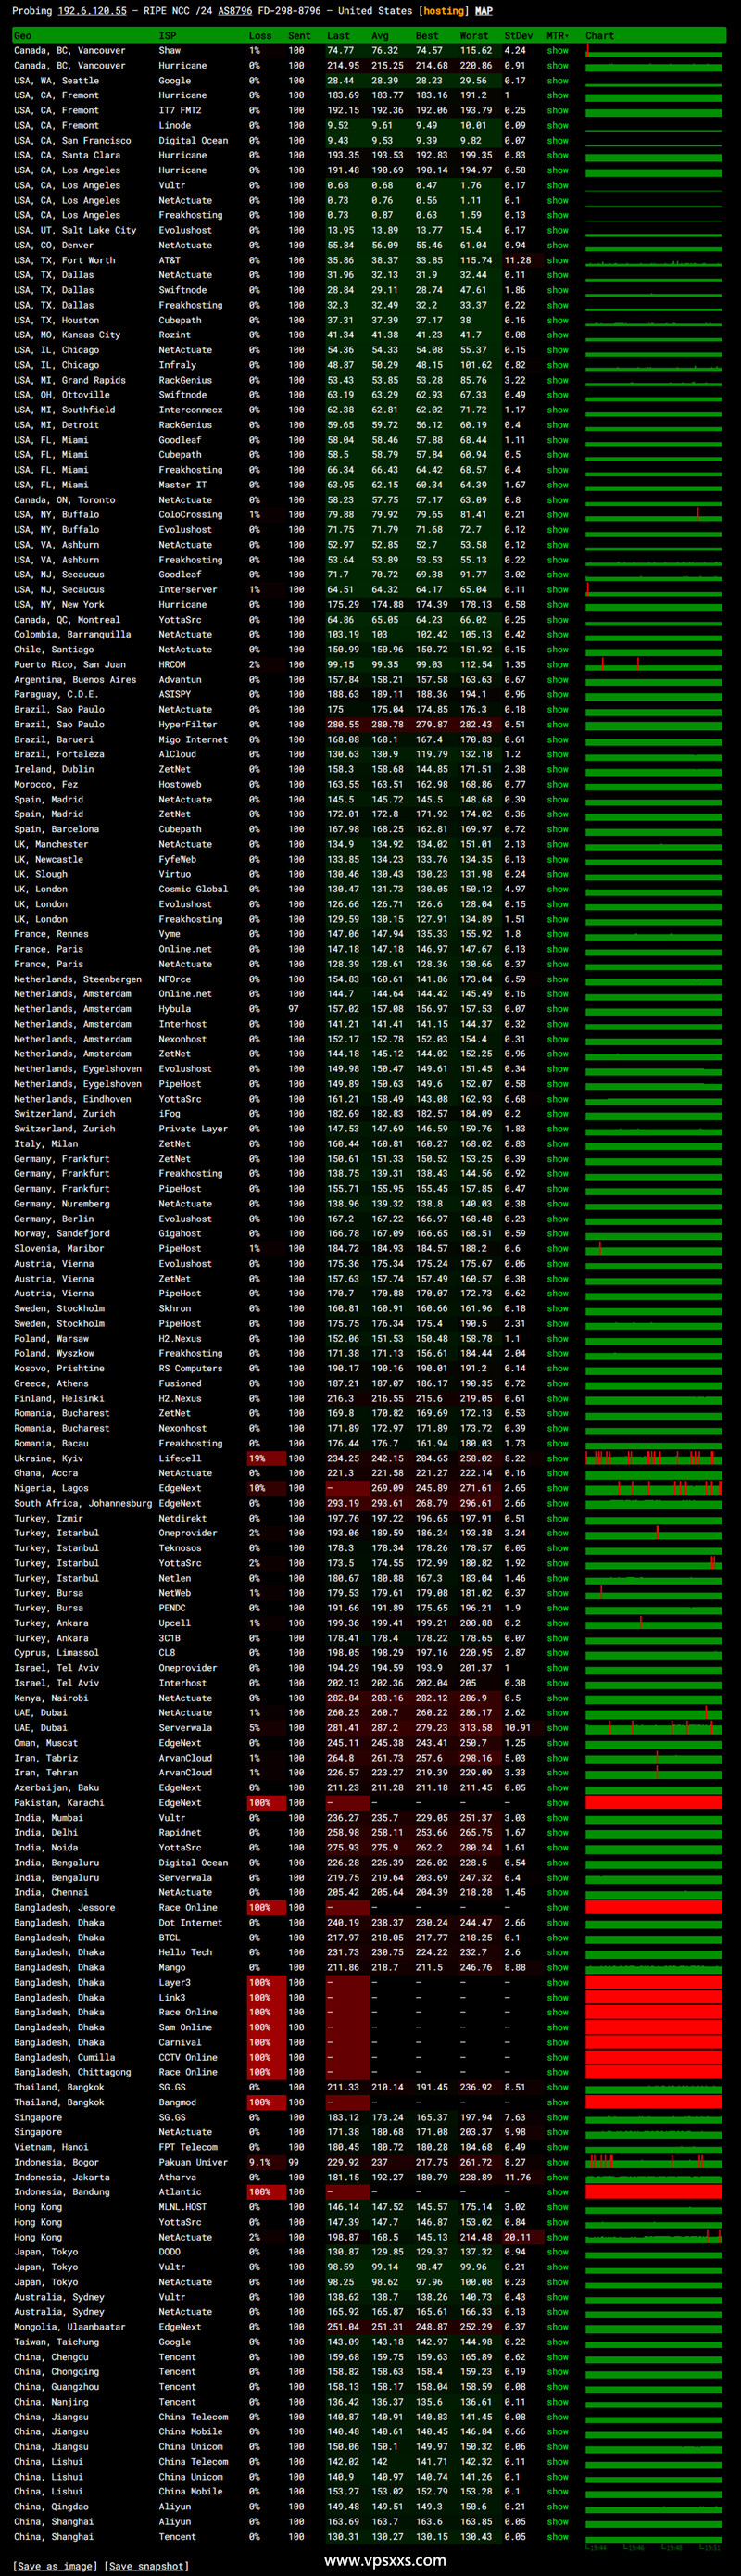Click the red chart bar for Pakistan Karachi

653,1803
